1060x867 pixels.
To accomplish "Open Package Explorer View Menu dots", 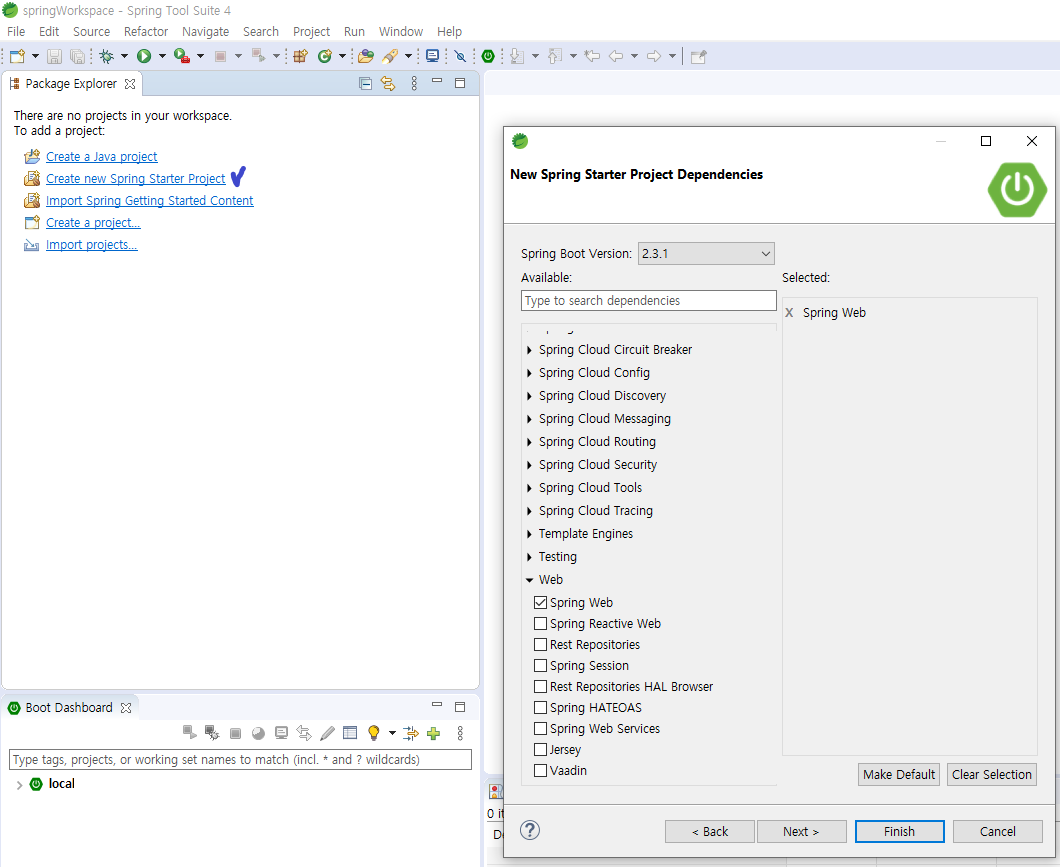I will click(x=414, y=84).
